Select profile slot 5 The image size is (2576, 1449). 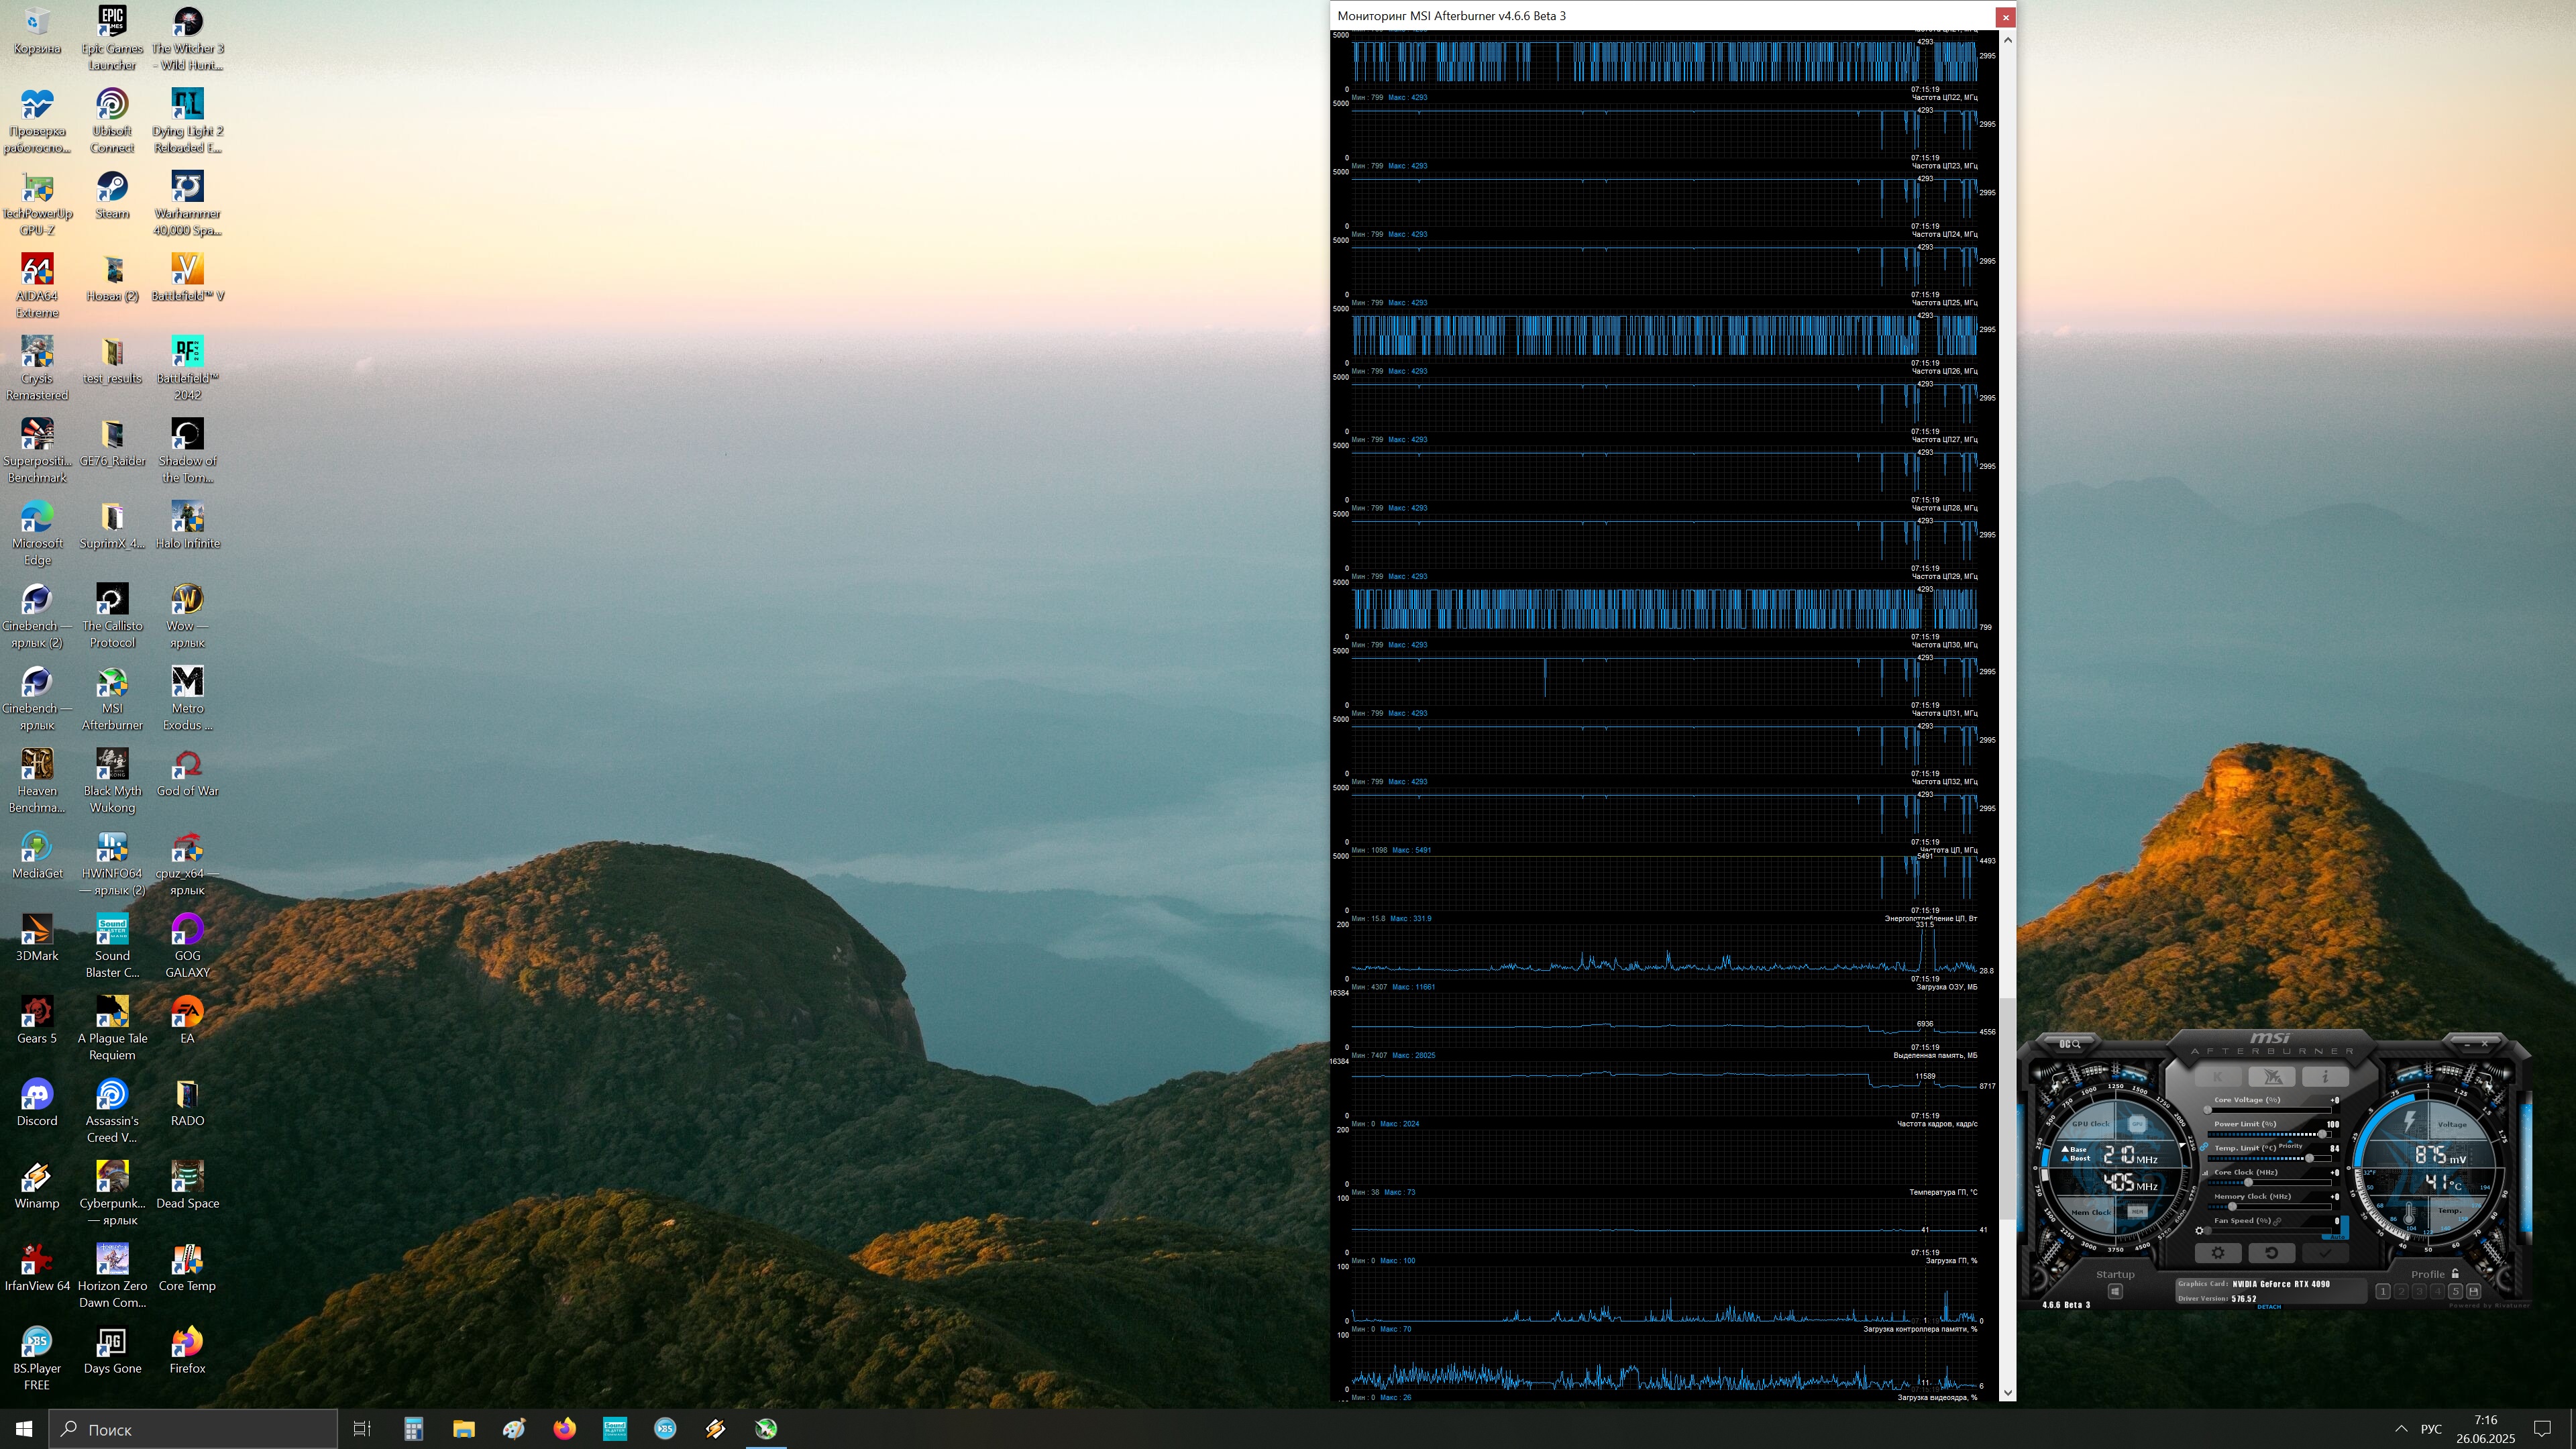coord(2456,1292)
